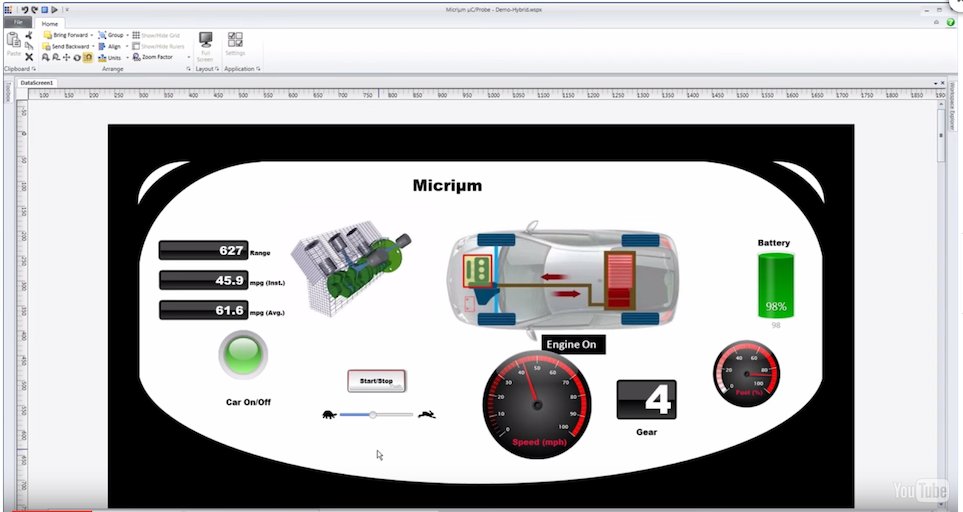The image size is (963, 512).
Task: Click the Gear 4 indicator display
Action: point(647,400)
